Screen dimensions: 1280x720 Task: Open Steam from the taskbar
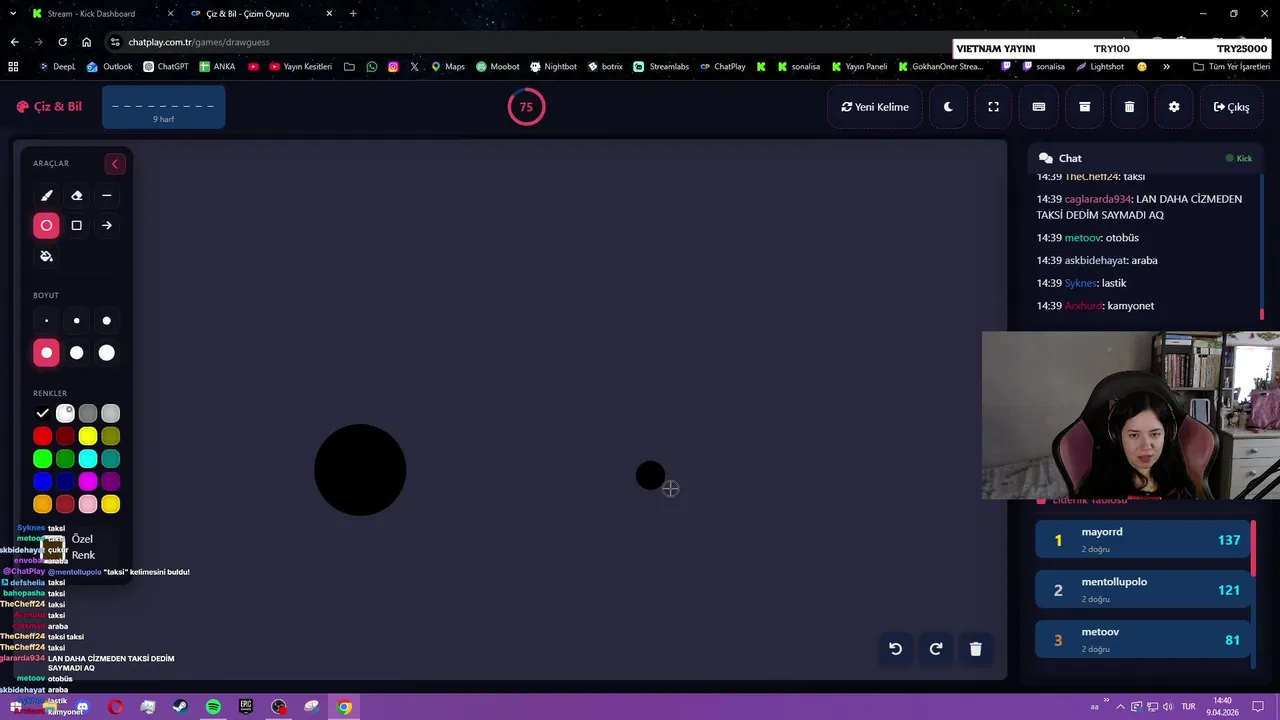pyautogui.click(x=180, y=707)
